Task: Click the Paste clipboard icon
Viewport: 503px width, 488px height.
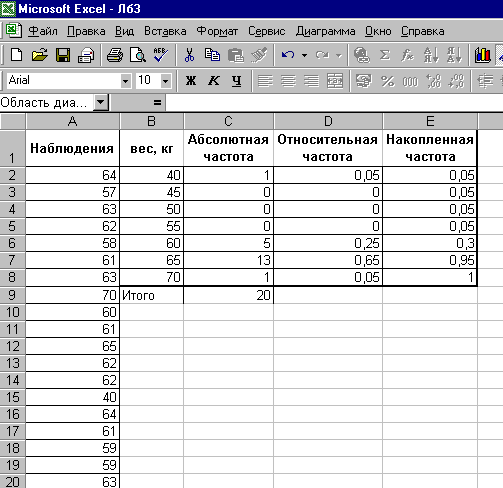Action: [x=236, y=55]
